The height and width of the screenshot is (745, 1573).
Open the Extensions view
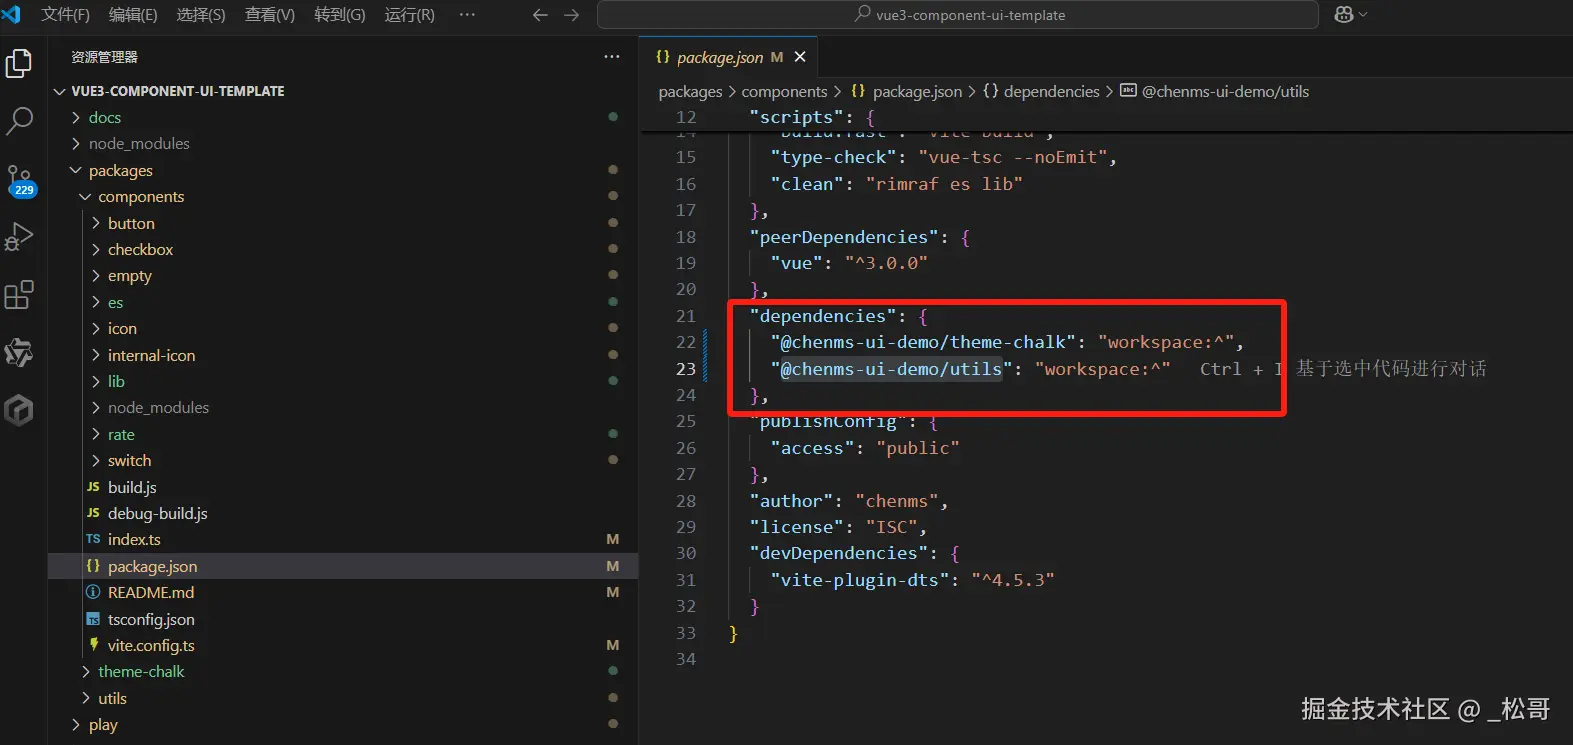tap(19, 295)
